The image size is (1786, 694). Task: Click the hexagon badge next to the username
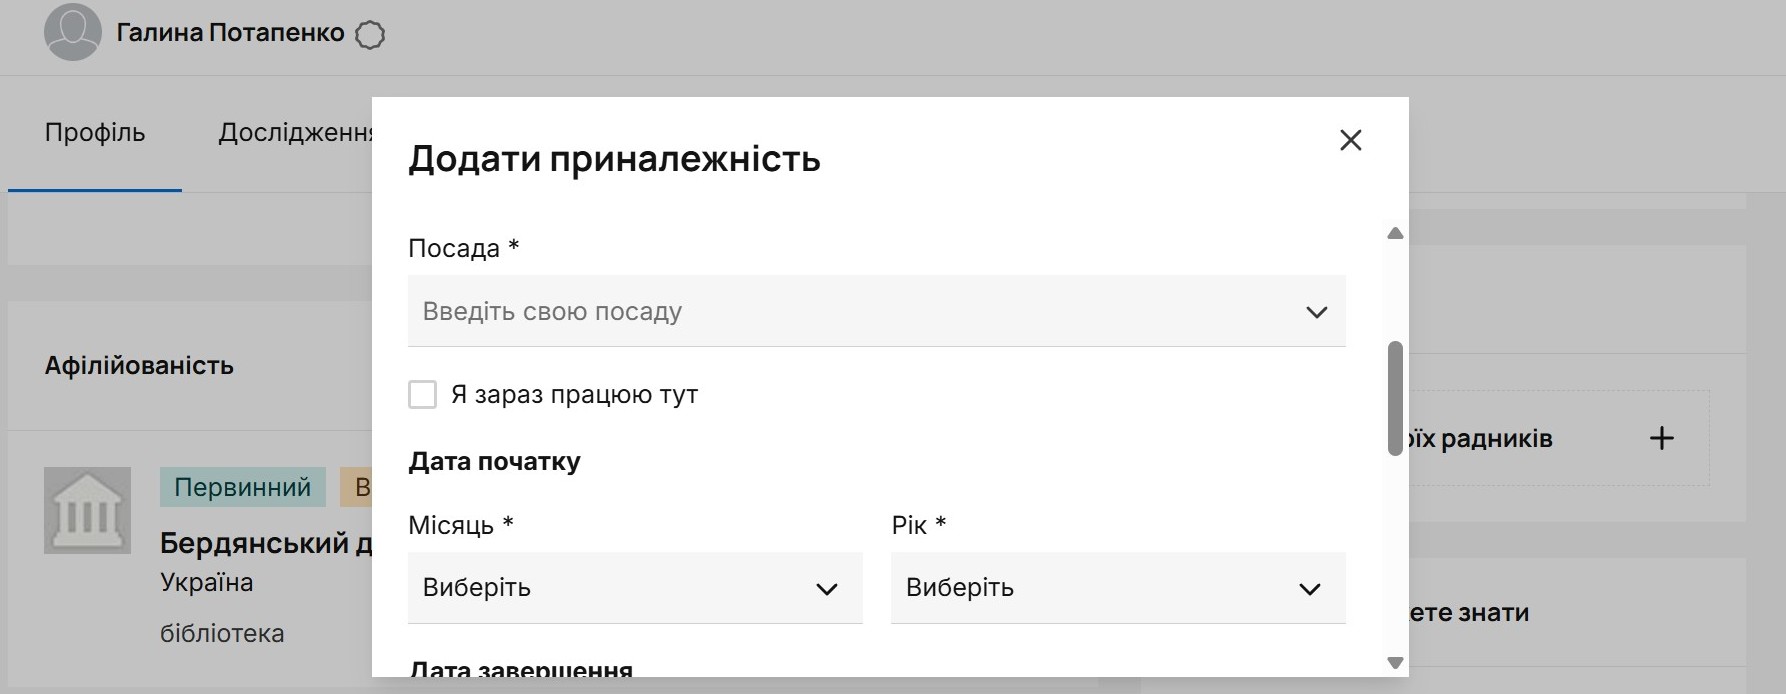pos(370,35)
